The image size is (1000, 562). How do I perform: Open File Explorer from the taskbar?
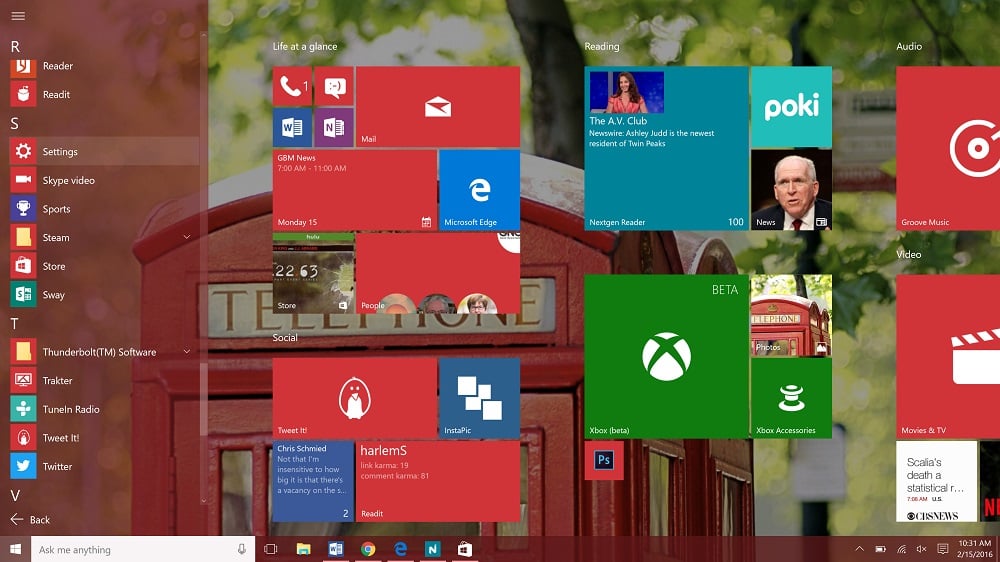point(304,549)
